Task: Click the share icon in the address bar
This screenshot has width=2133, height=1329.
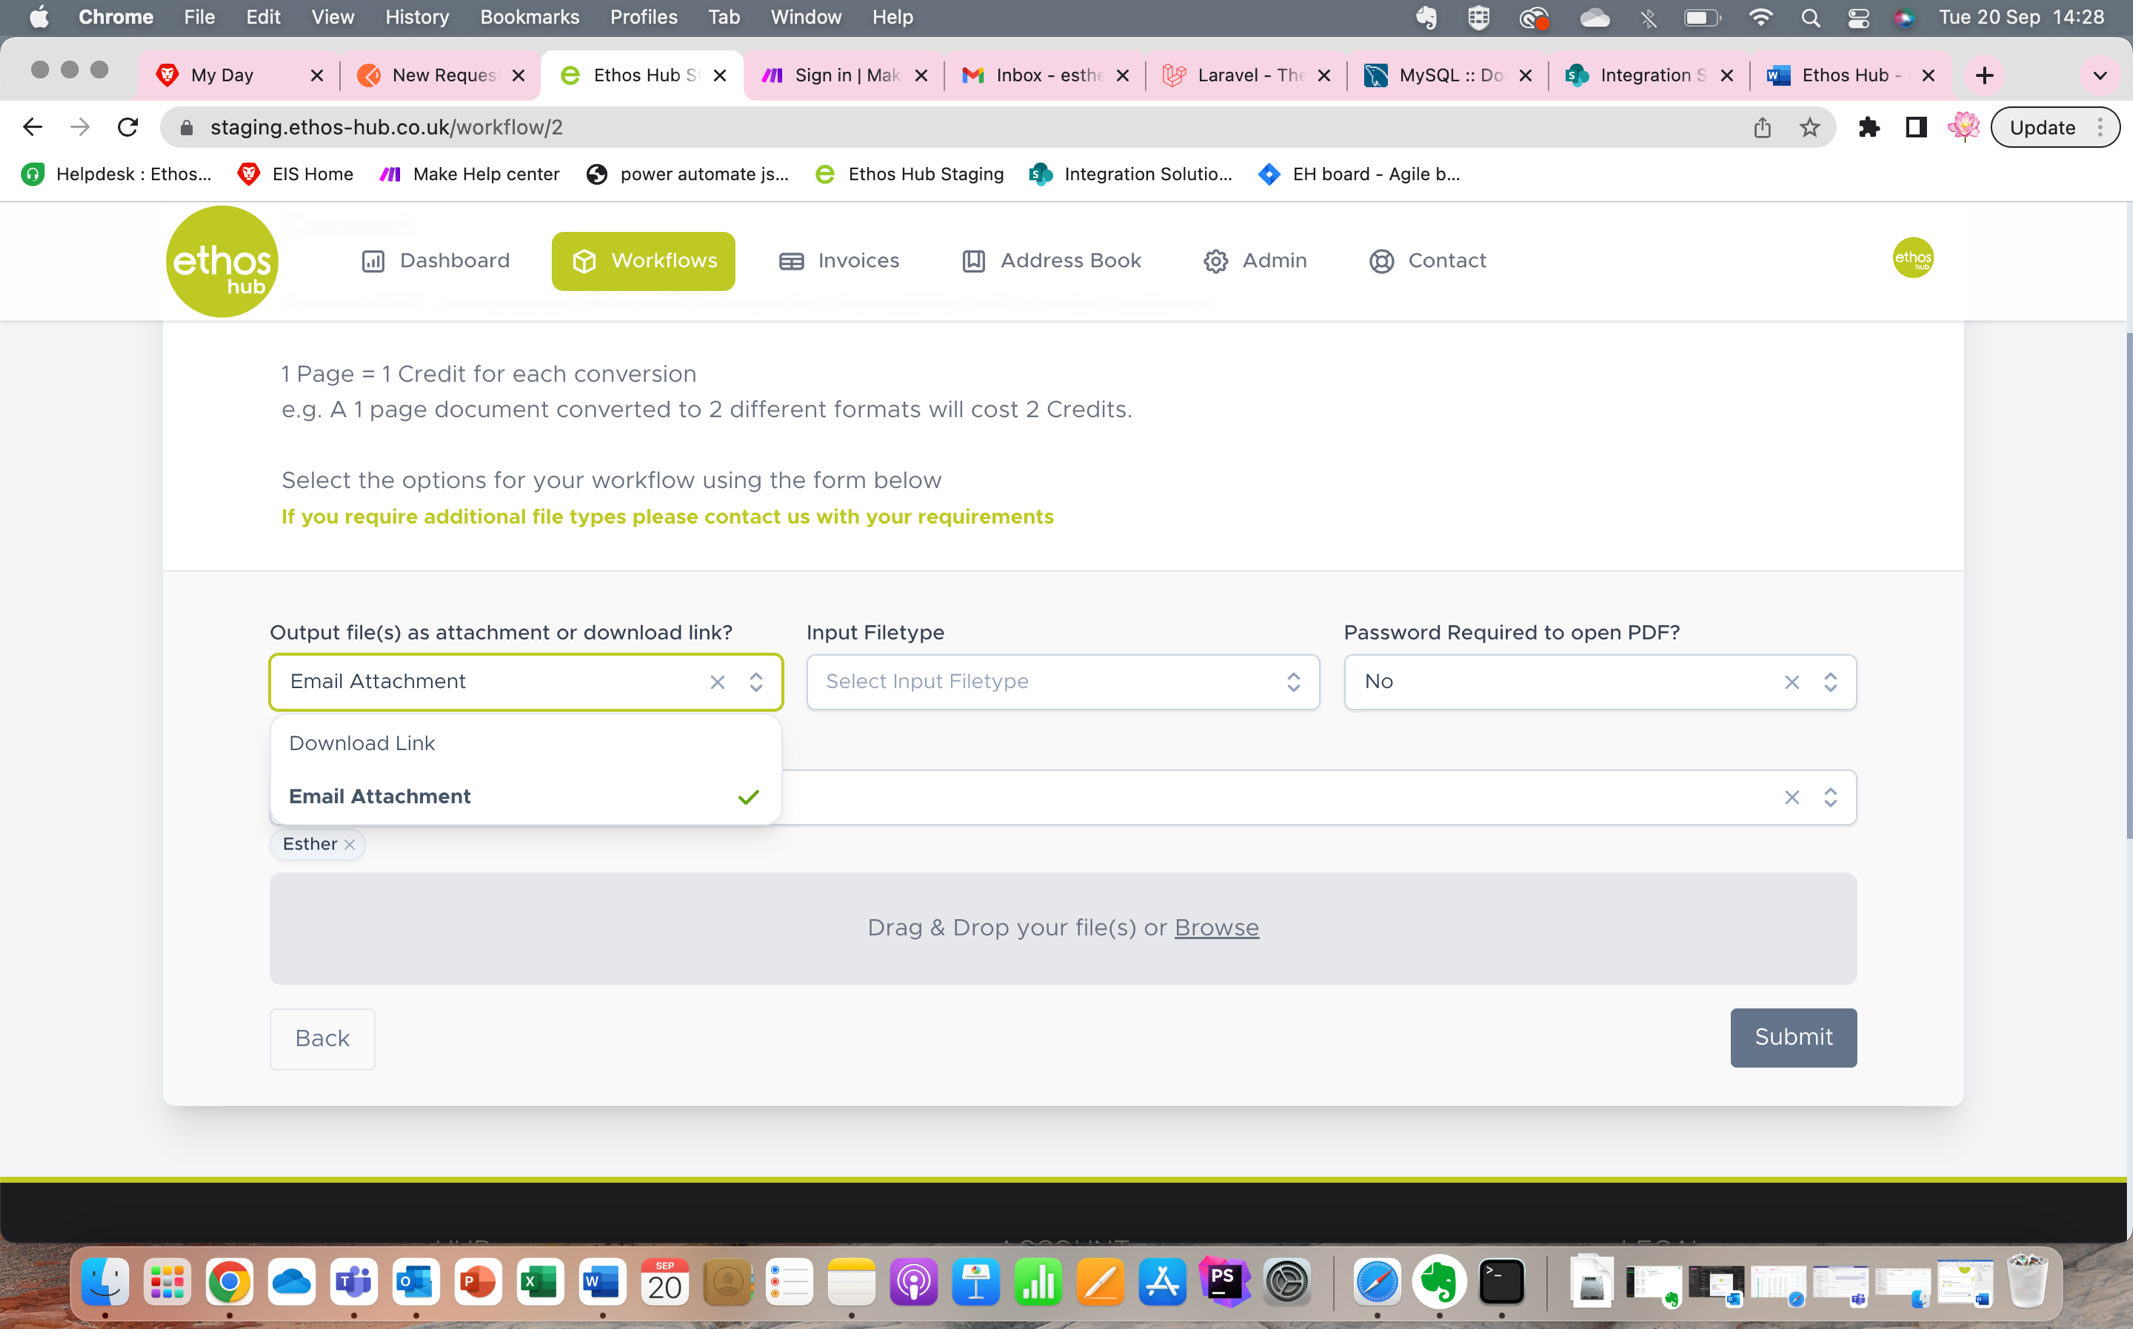Action: [x=1762, y=127]
